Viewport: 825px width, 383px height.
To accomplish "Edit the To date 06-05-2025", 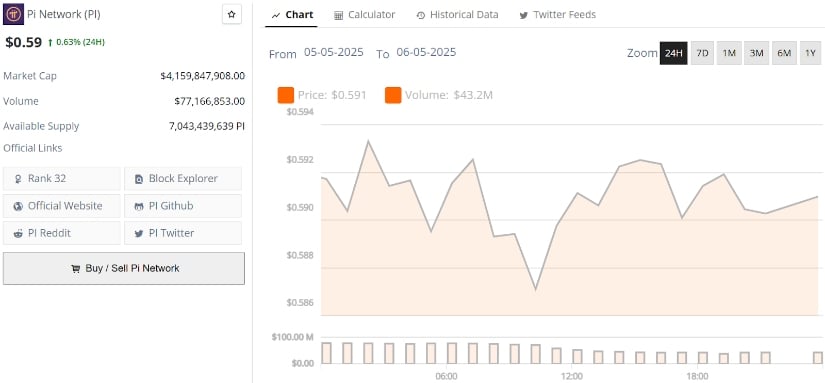I will pos(426,53).
